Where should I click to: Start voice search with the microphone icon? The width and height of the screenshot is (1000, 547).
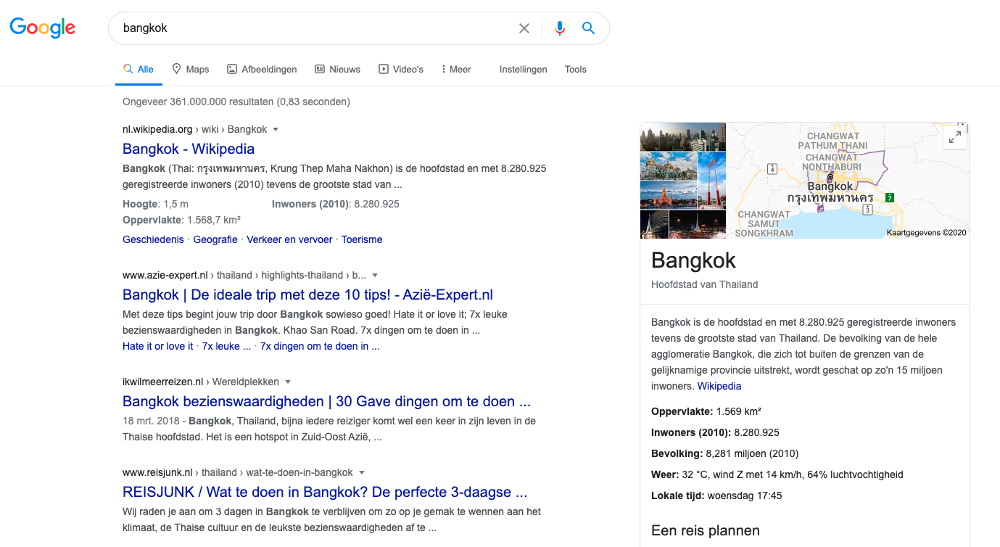point(559,28)
